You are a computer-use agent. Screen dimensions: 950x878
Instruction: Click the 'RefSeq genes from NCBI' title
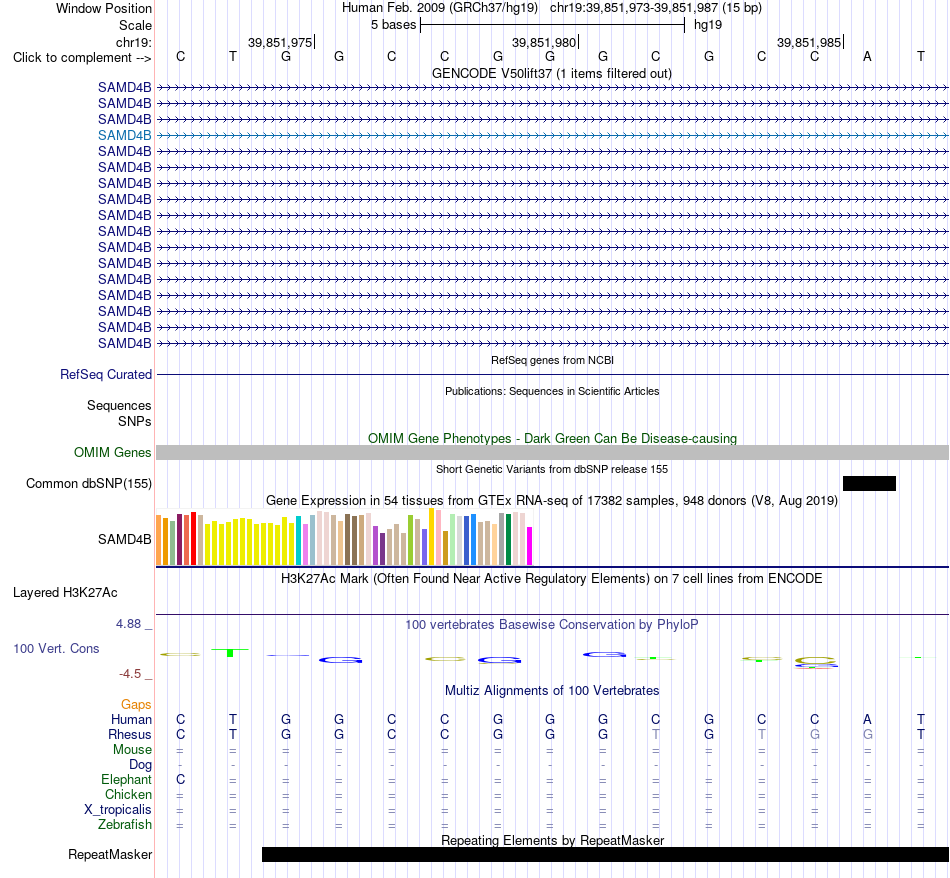click(552, 360)
